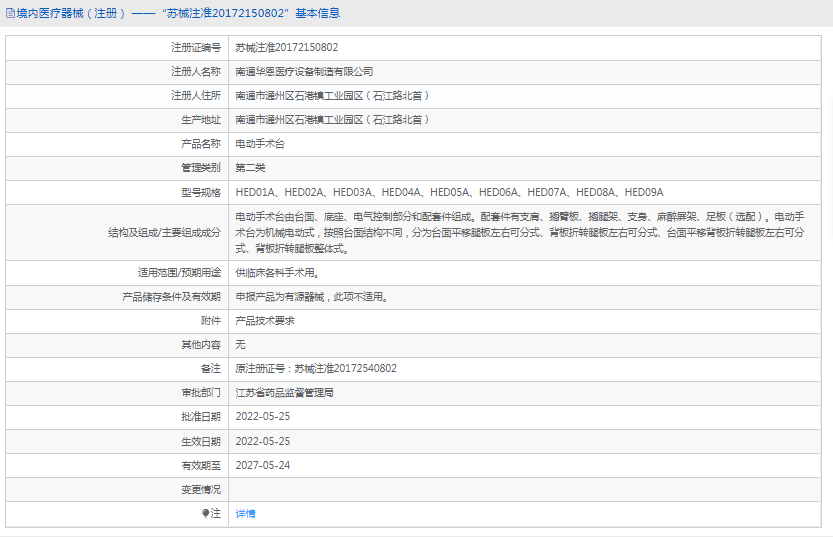Click the 审批部门 label
The height and width of the screenshot is (537, 833).
(201, 393)
